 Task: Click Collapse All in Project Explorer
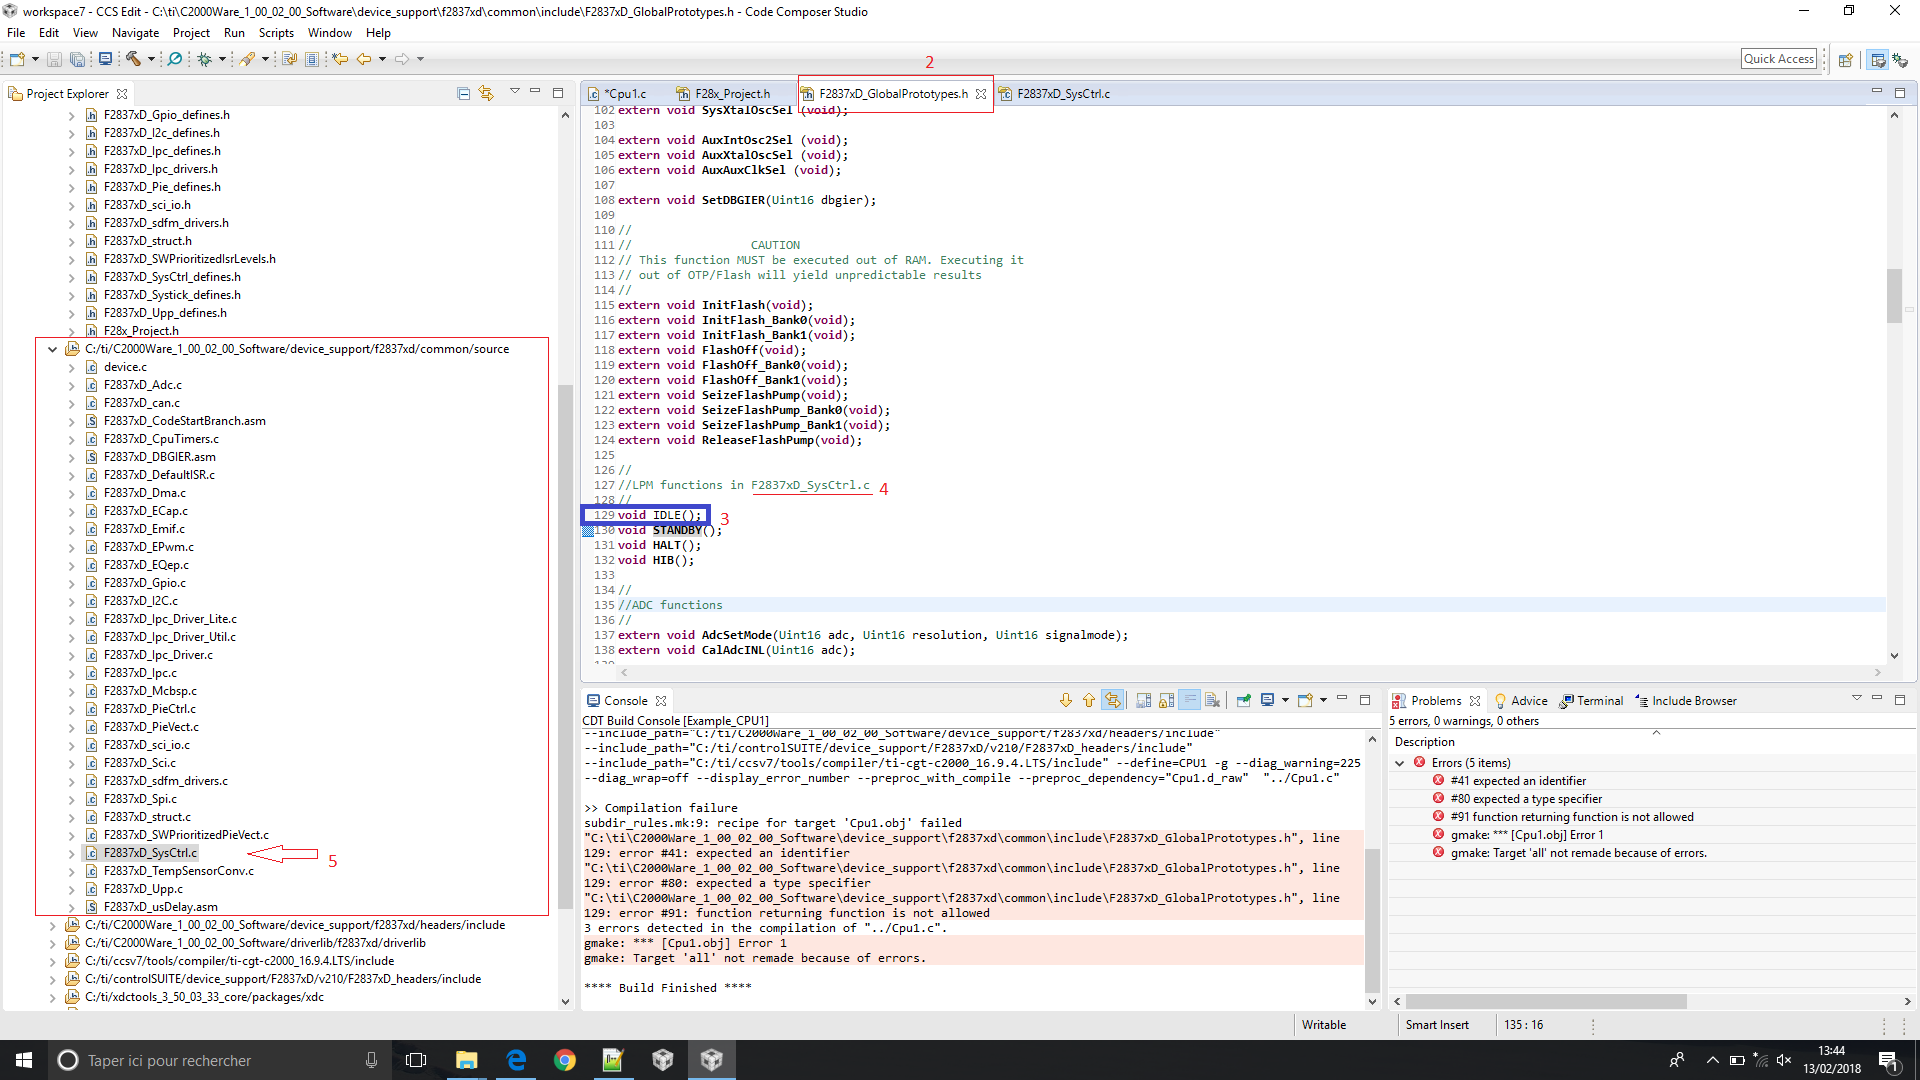(x=463, y=93)
